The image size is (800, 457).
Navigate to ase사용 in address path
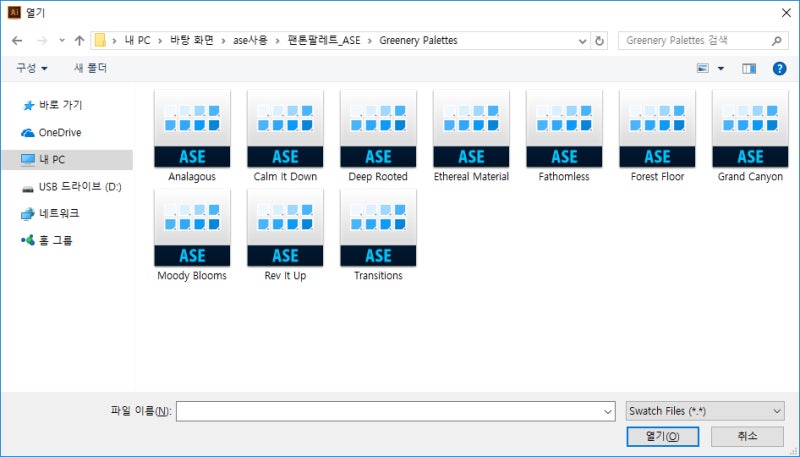(250, 40)
